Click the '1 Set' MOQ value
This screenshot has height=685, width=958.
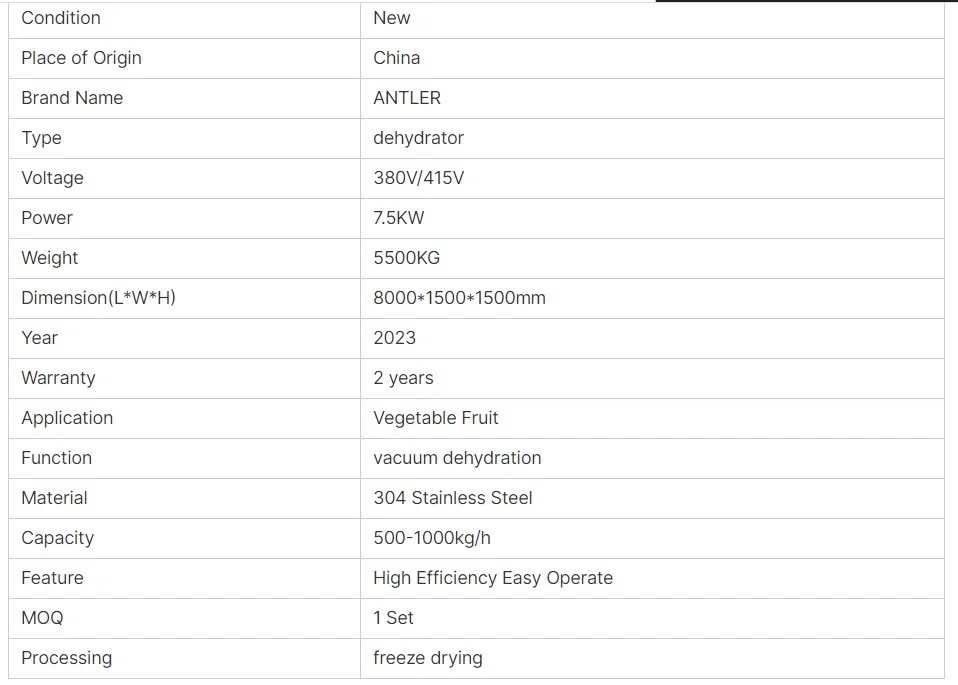pyautogui.click(x=393, y=618)
